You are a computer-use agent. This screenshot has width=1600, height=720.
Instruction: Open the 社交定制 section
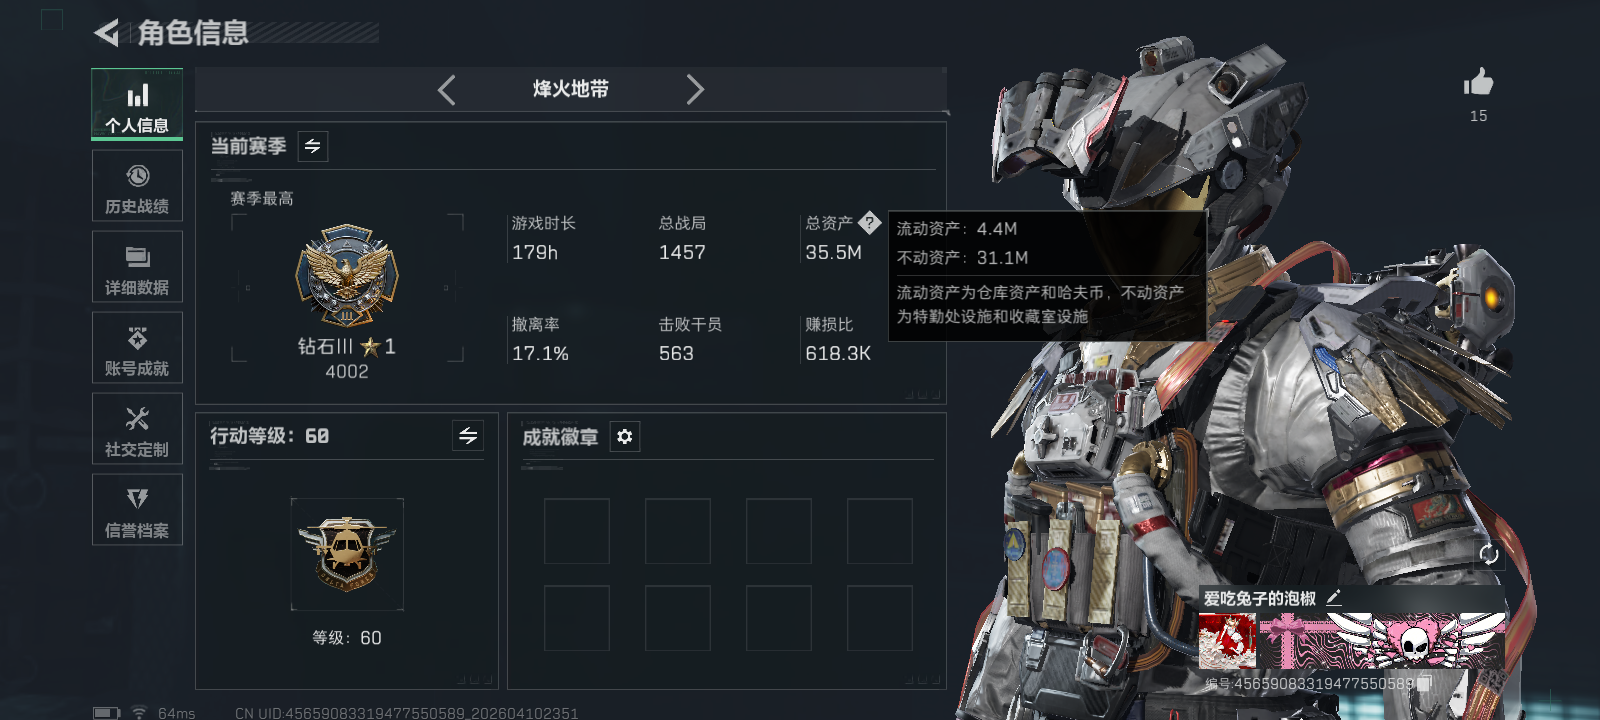(x=137, y=429)
